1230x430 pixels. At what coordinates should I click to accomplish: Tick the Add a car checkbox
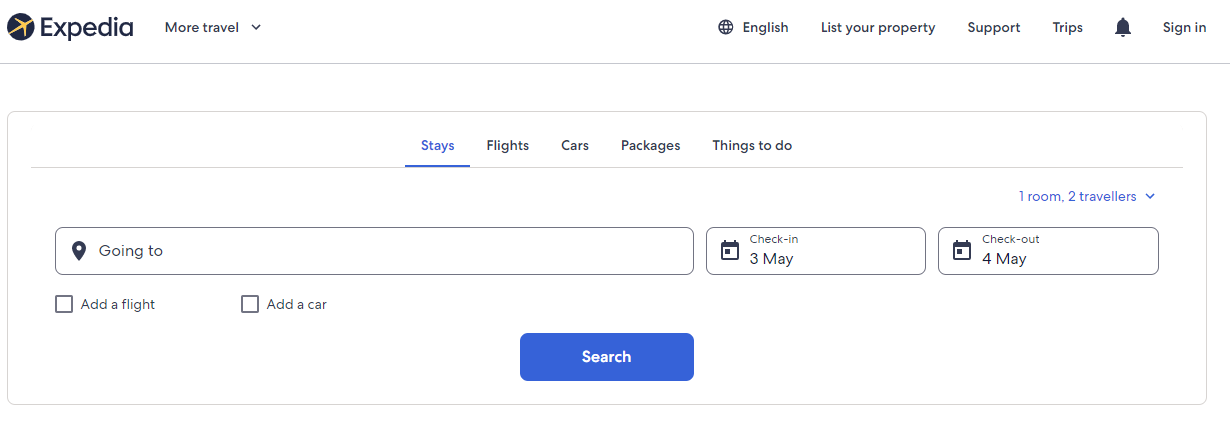tap(250, 304)
